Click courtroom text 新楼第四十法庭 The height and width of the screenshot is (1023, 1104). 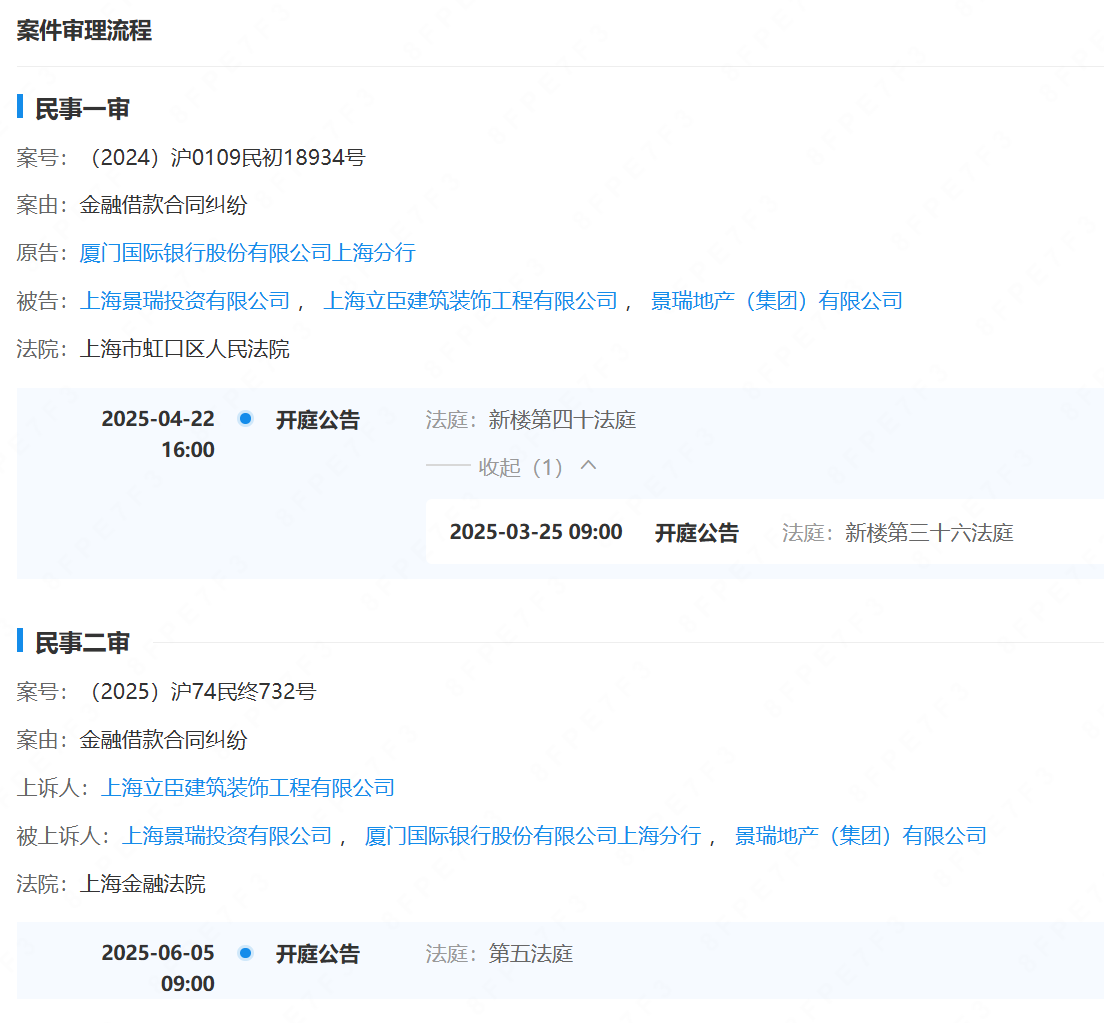tap(562, 420)
